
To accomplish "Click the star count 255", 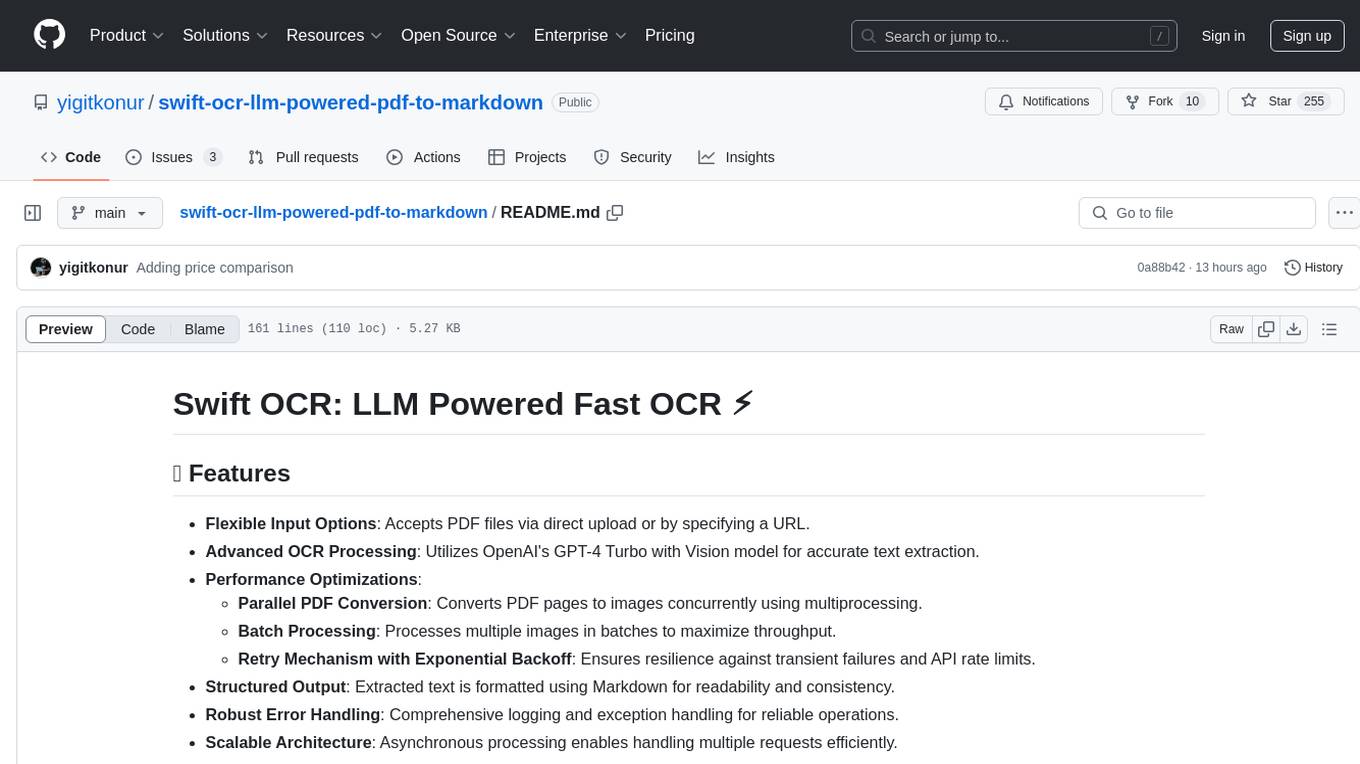I will click(1314, 101).
